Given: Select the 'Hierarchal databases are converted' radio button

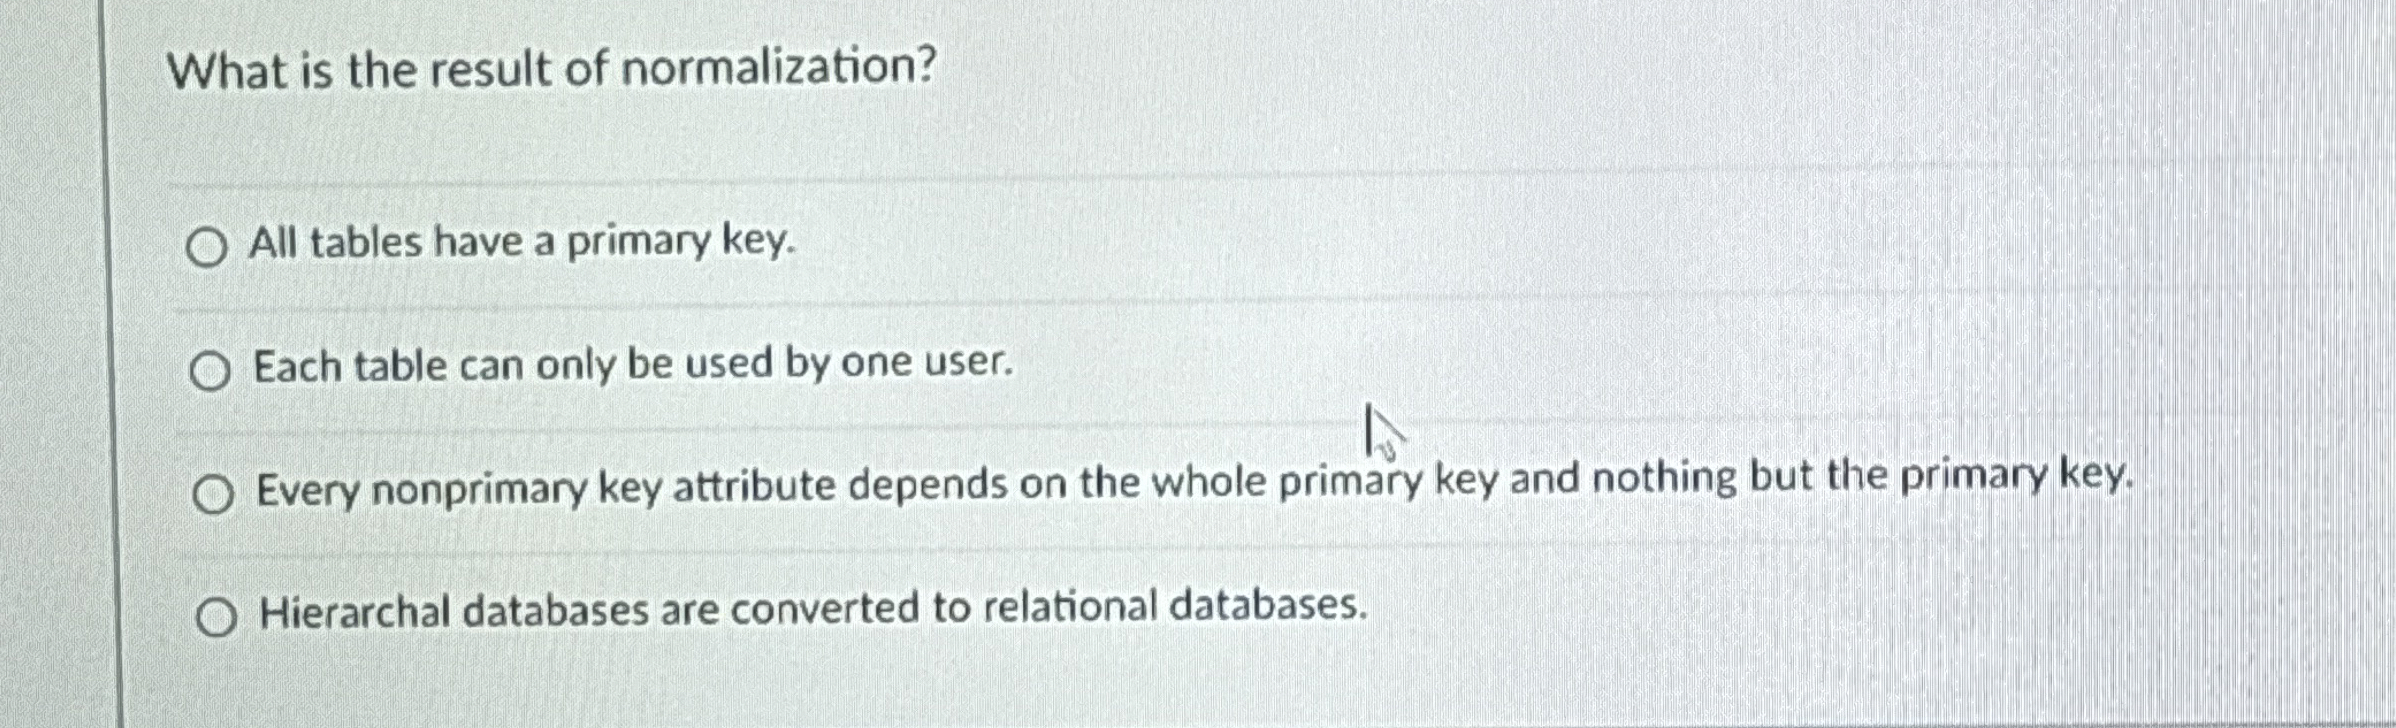Looking at the screenshot, I should [218, 617].
